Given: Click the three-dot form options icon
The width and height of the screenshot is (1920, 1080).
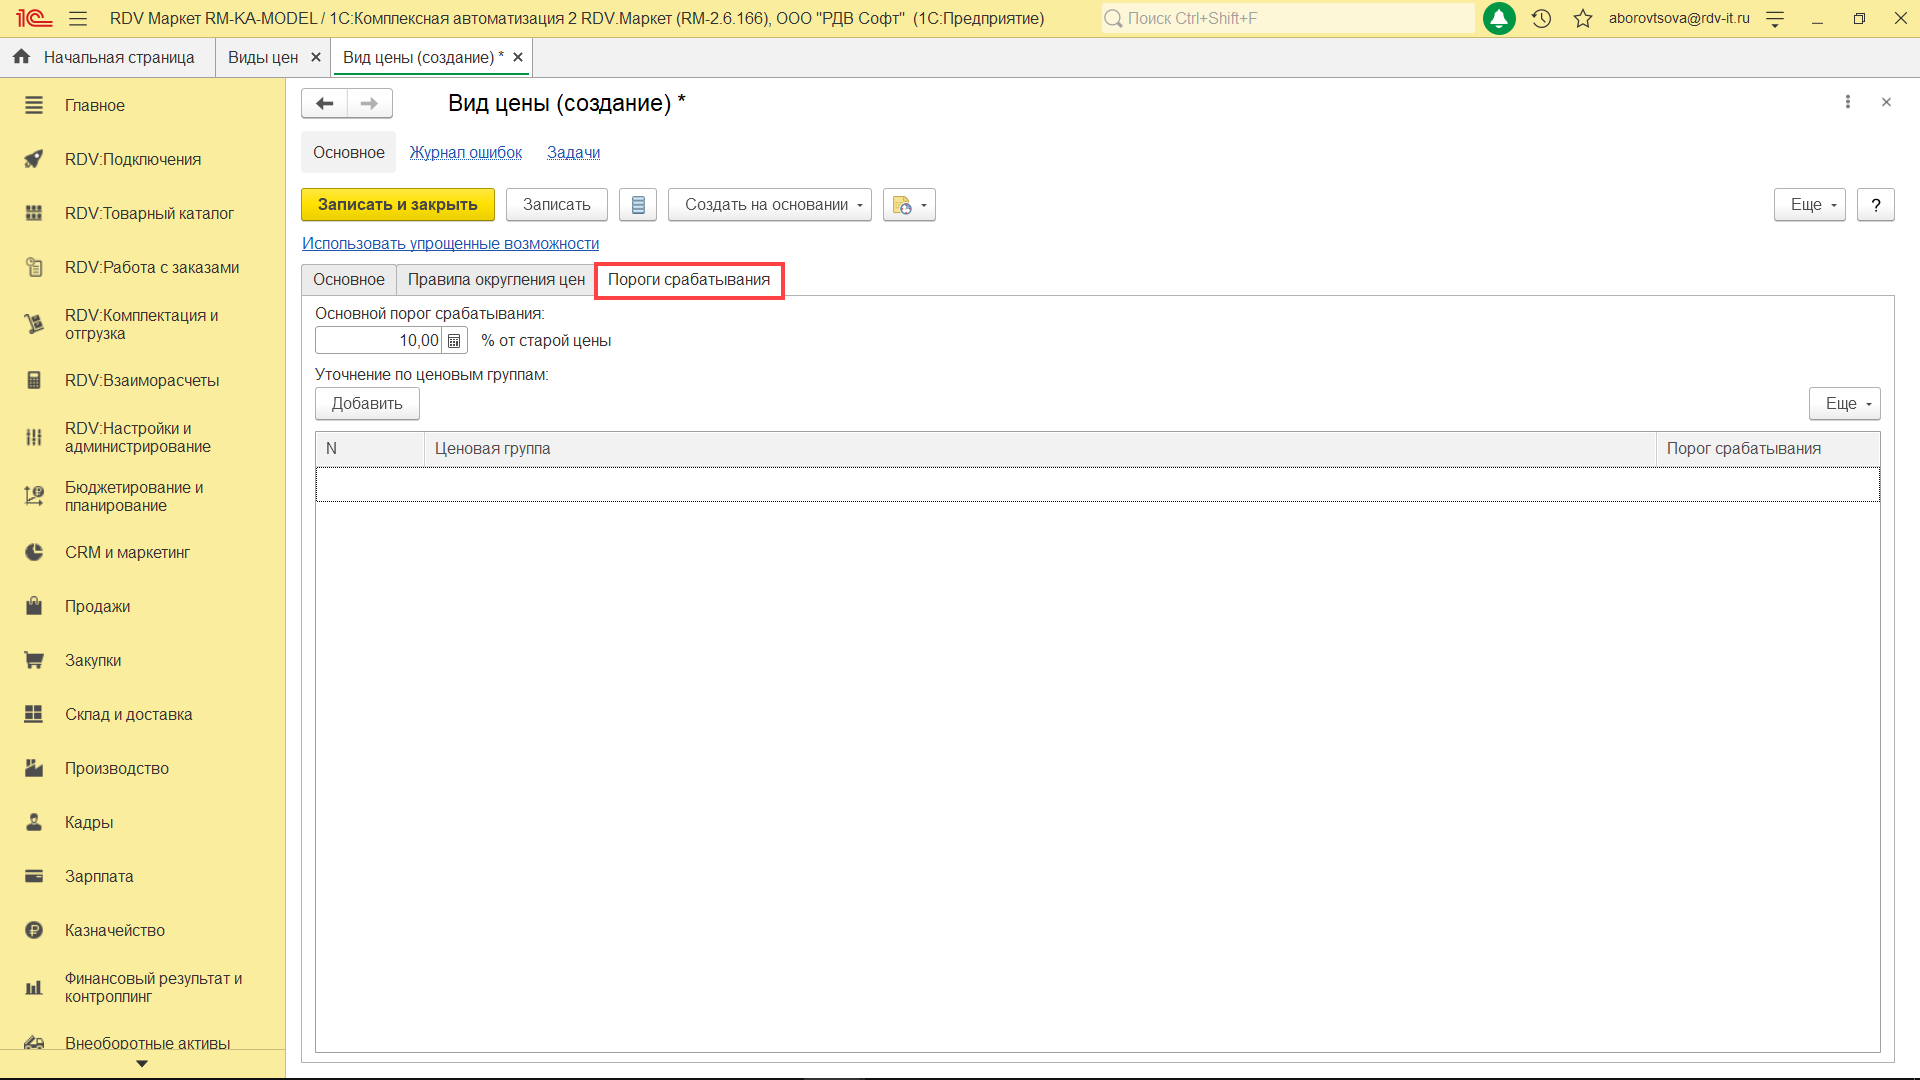Looking at the screenshot, I should pos(1847,102).
